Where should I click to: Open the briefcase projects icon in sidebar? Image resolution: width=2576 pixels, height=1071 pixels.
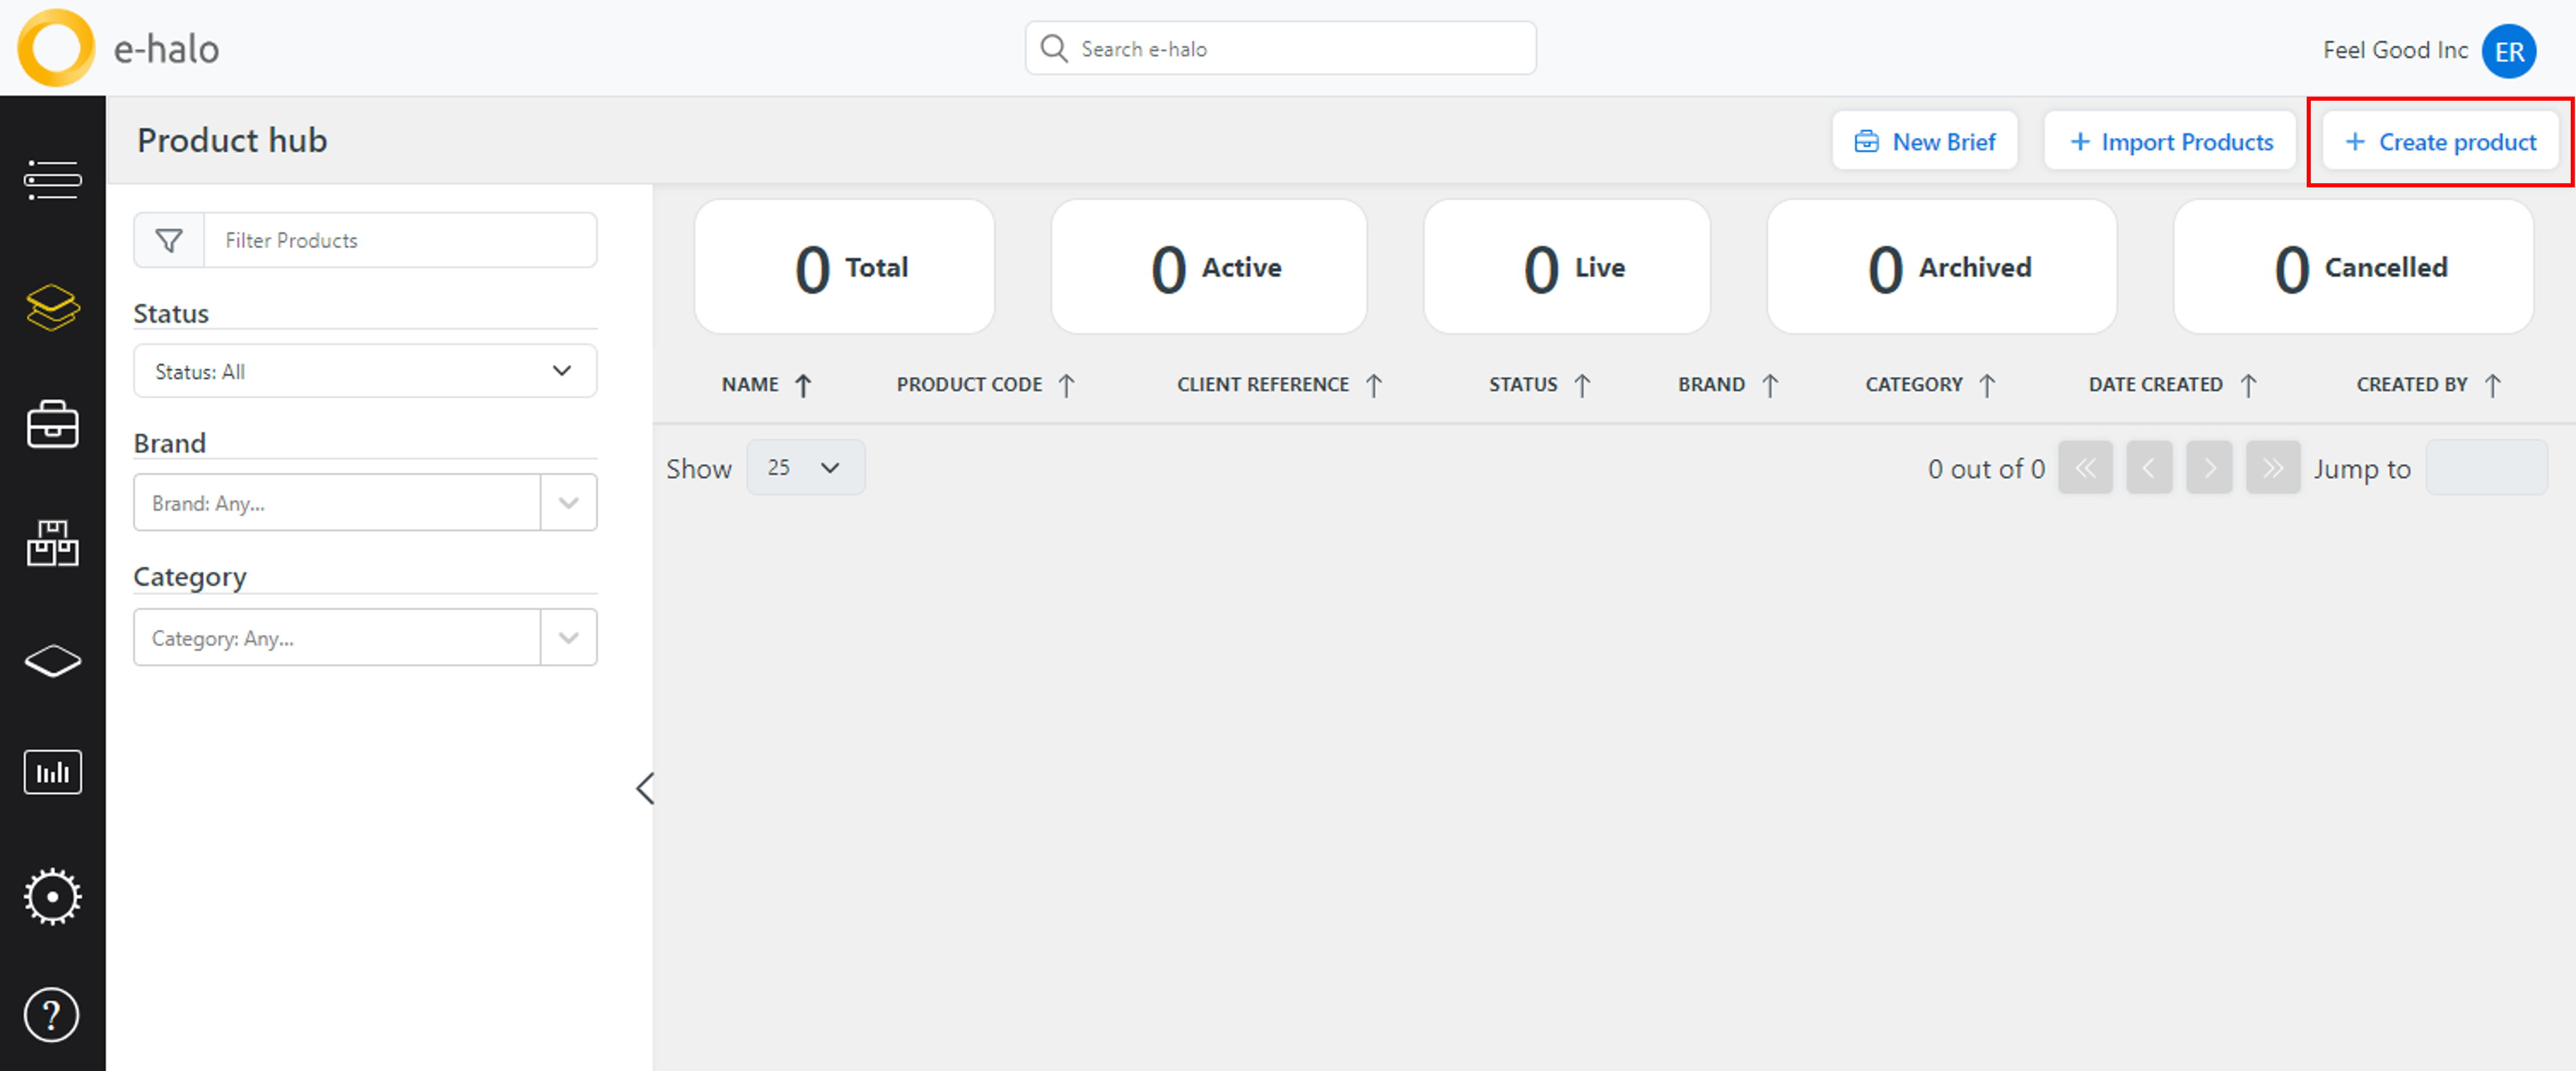(52, 424)
